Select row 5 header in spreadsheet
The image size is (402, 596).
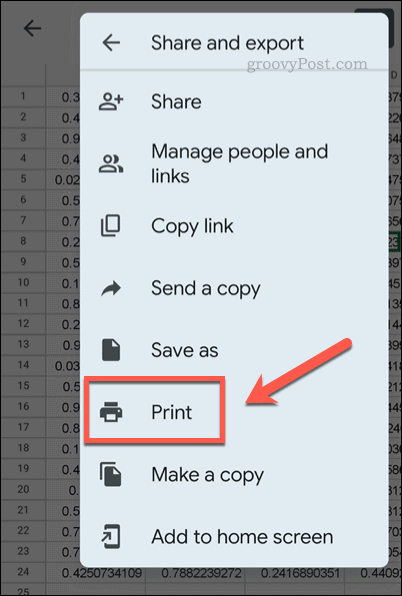pyautogui.click(x=23, y=179)
